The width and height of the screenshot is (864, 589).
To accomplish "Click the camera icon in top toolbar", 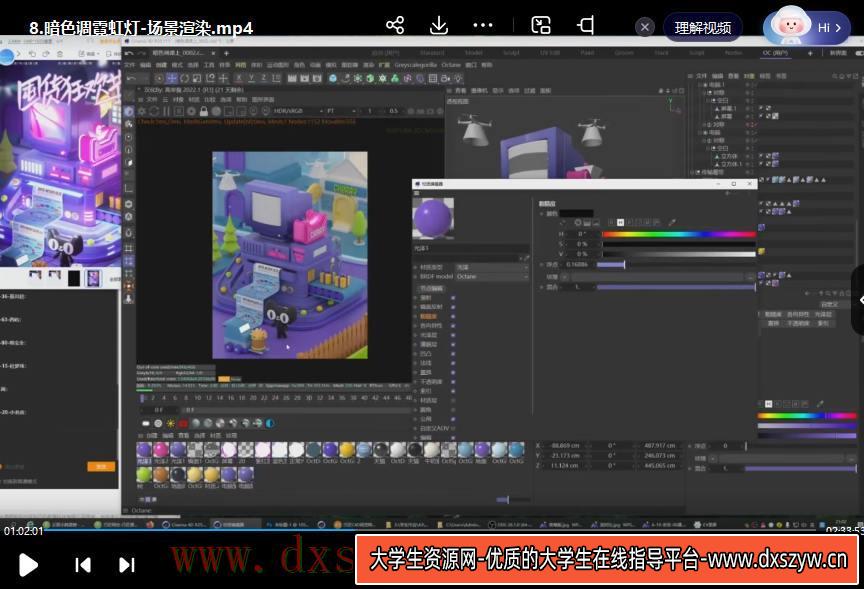I will click(x=445, y=78).
